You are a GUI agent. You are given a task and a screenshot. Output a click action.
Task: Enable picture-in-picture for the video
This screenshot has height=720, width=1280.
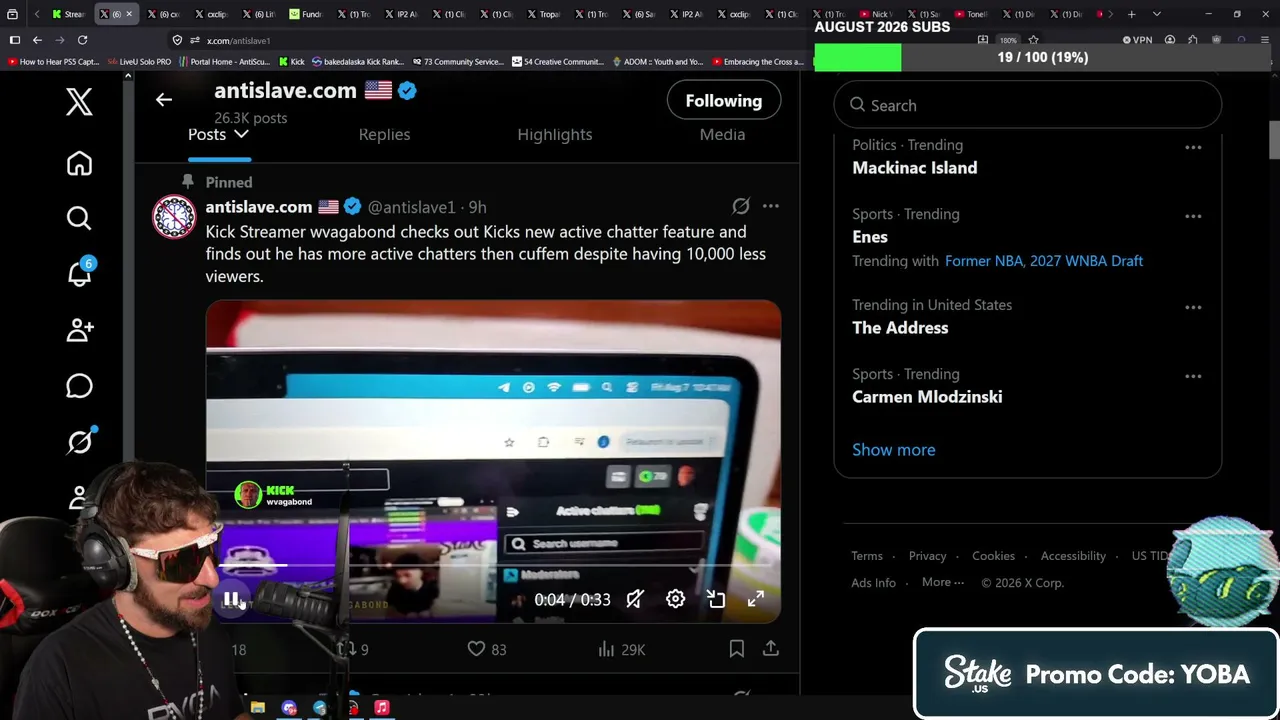[x=716, y=599]
